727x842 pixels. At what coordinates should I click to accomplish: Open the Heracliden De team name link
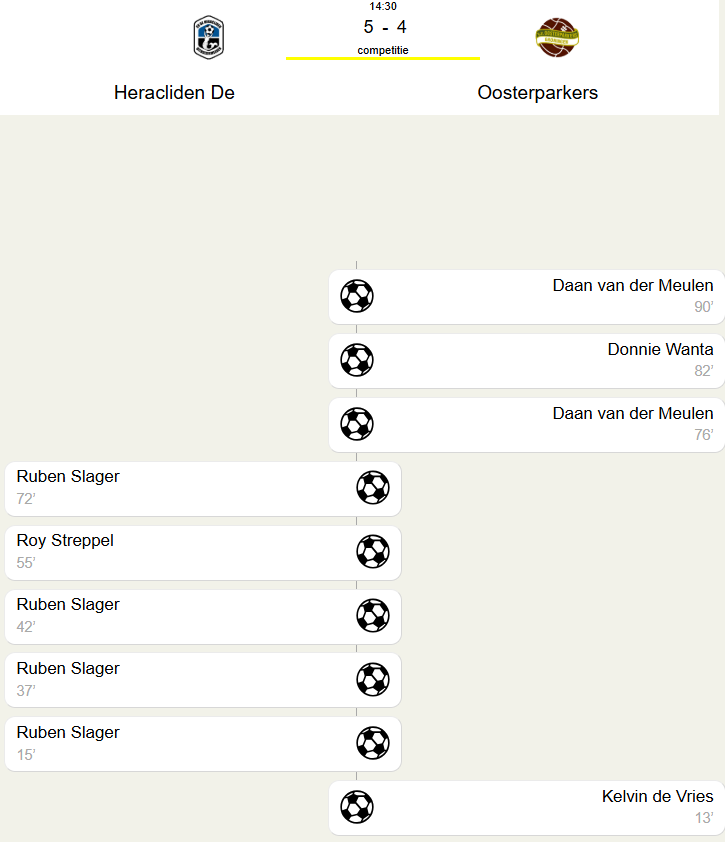[x=174, y=93]
